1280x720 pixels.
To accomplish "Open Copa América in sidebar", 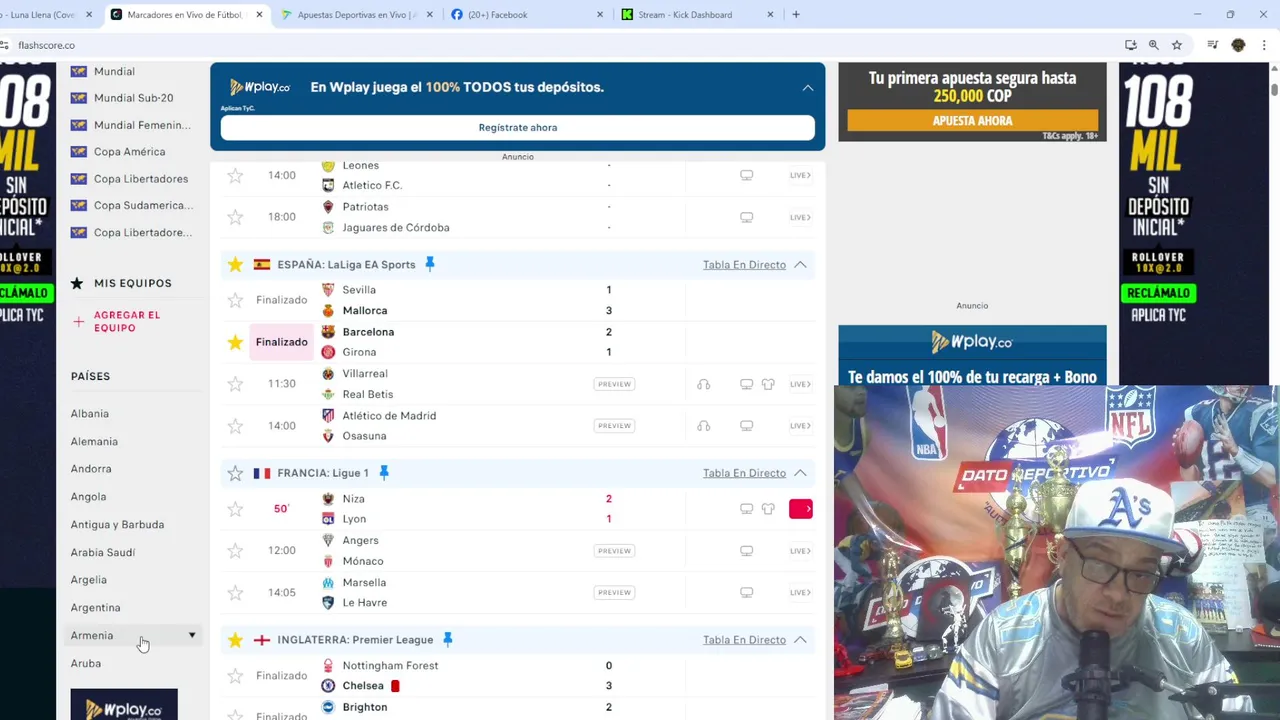I will pos(129,152).
